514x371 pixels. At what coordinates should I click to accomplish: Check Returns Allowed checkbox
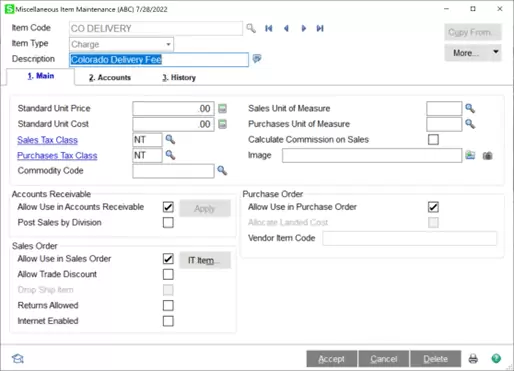(x=168, y=305)
